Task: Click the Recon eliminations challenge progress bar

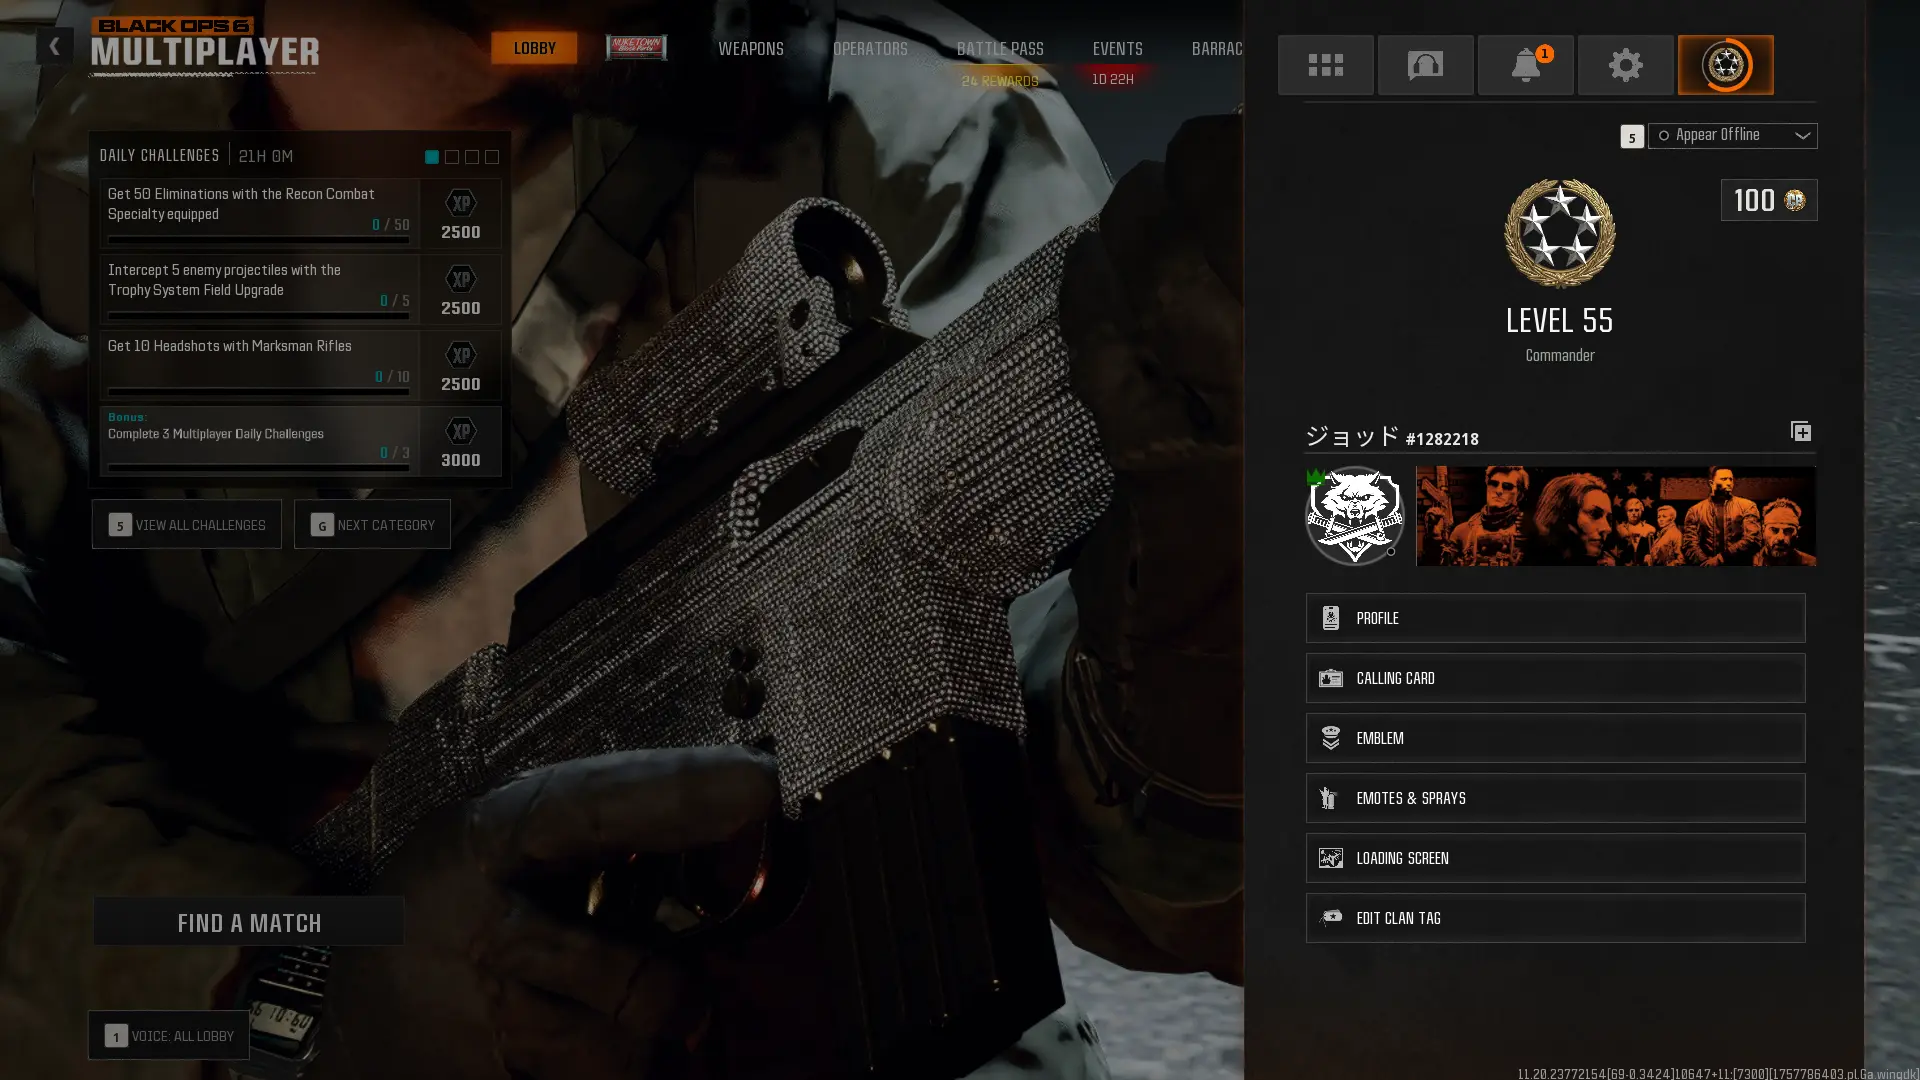Action: [258, 240]
